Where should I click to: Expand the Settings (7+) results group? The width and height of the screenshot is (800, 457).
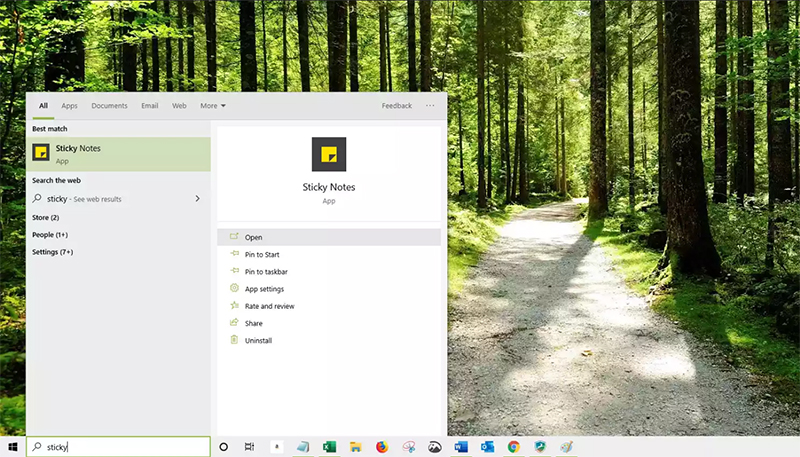(x=52, y=252)
